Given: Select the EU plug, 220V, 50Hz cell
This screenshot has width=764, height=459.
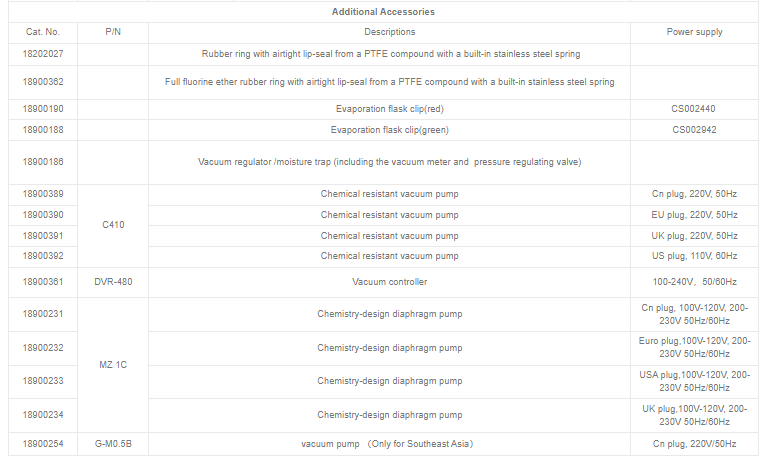Looking at the screenshot, I should [694, 215].
